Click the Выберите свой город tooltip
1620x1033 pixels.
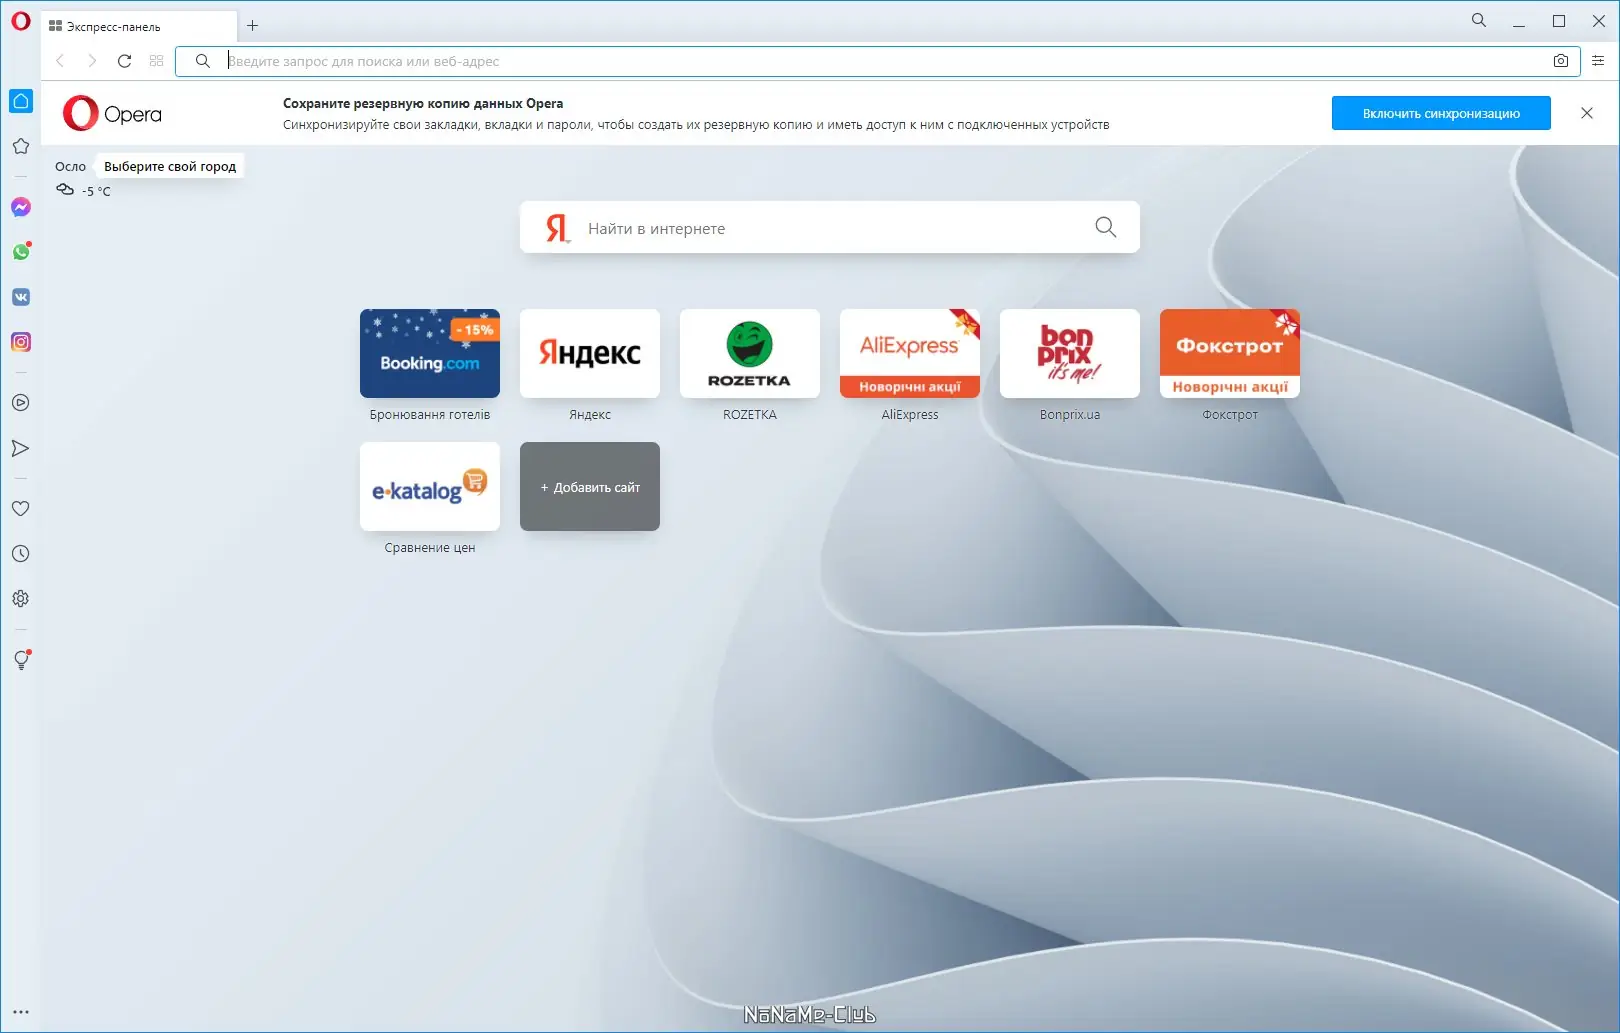pos(170,166)
